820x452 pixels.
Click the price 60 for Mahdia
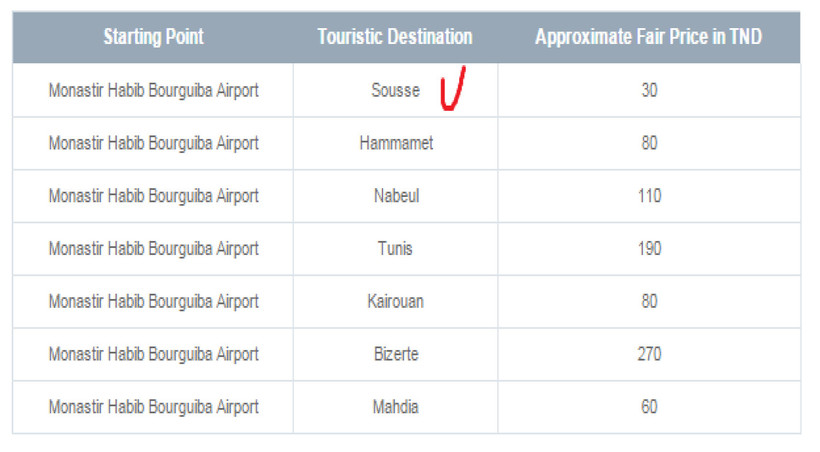[x=649, y=407]
